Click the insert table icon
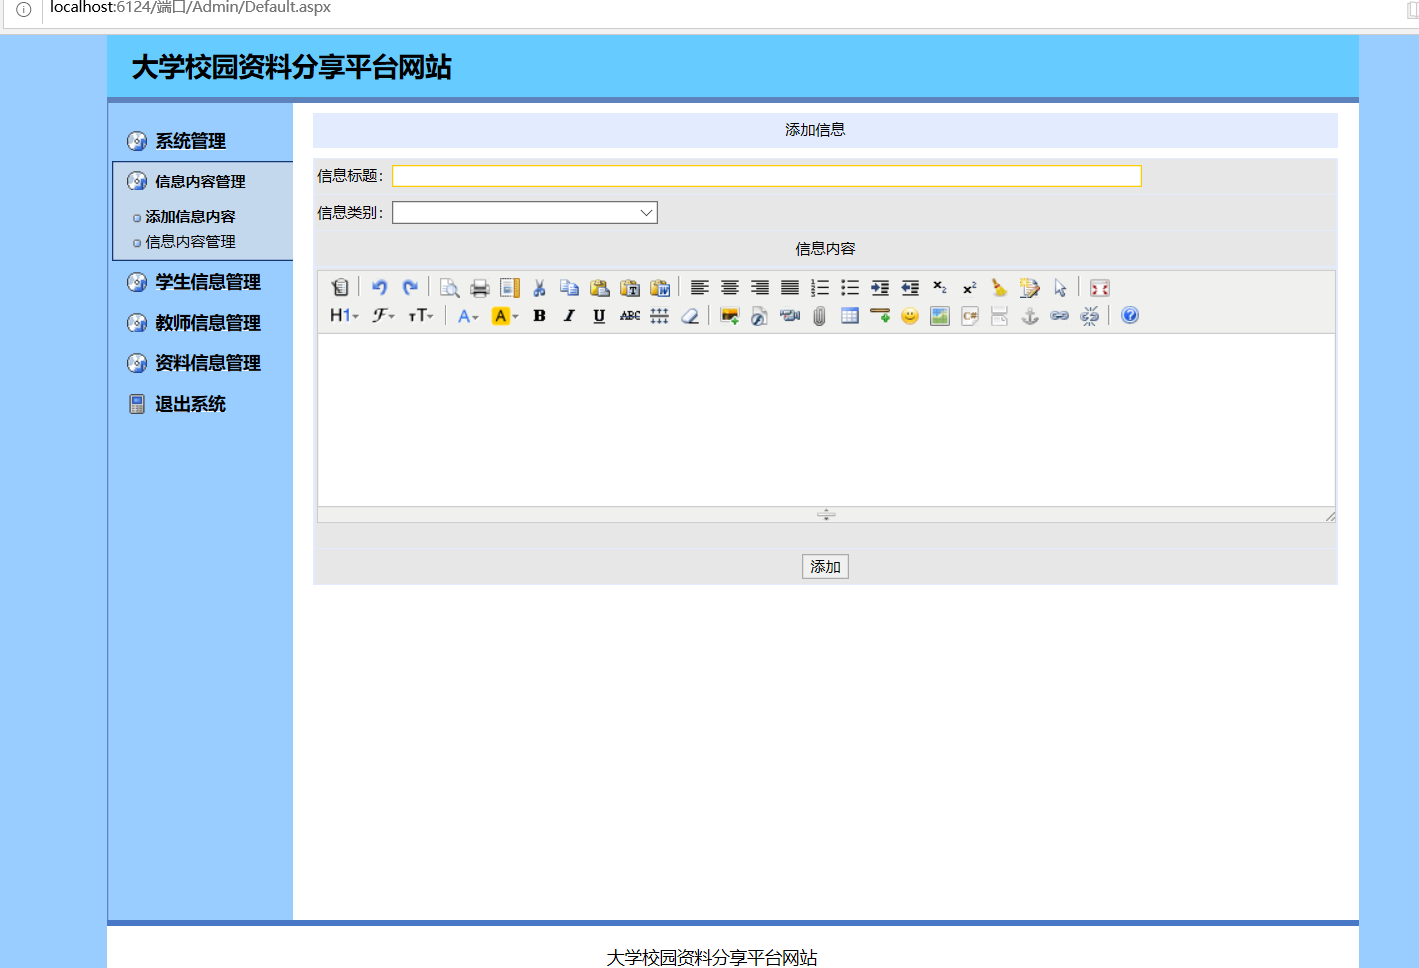1419x968 pixels. pos(850,316)
